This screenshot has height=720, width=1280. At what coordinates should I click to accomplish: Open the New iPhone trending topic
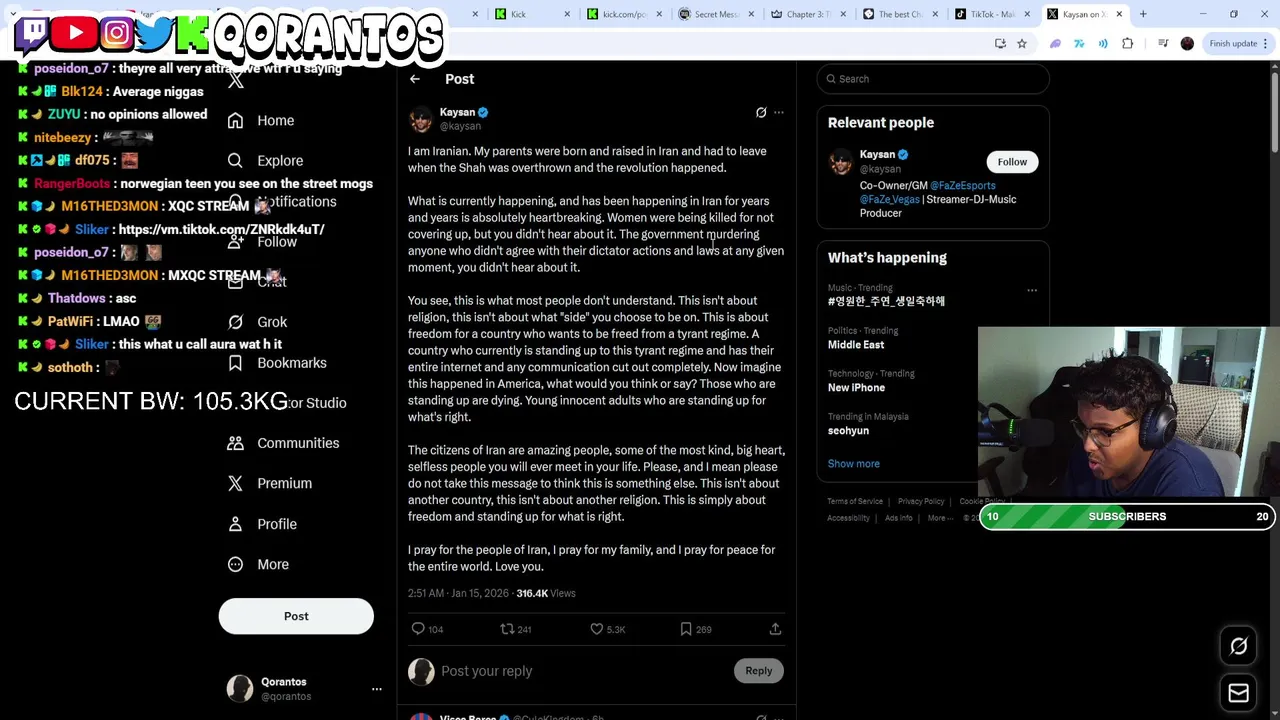[856, 388]
